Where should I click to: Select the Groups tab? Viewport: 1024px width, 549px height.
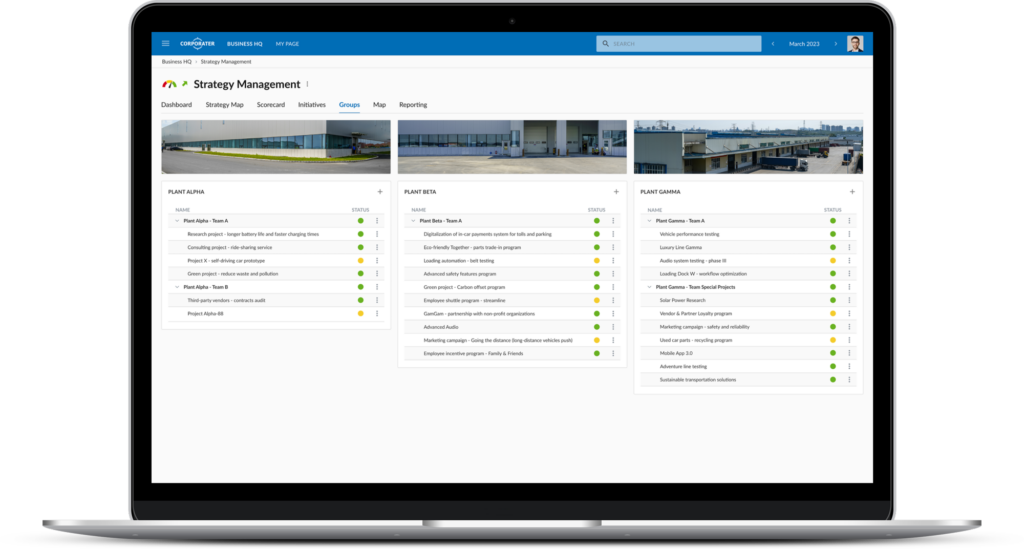click(349, 104)
